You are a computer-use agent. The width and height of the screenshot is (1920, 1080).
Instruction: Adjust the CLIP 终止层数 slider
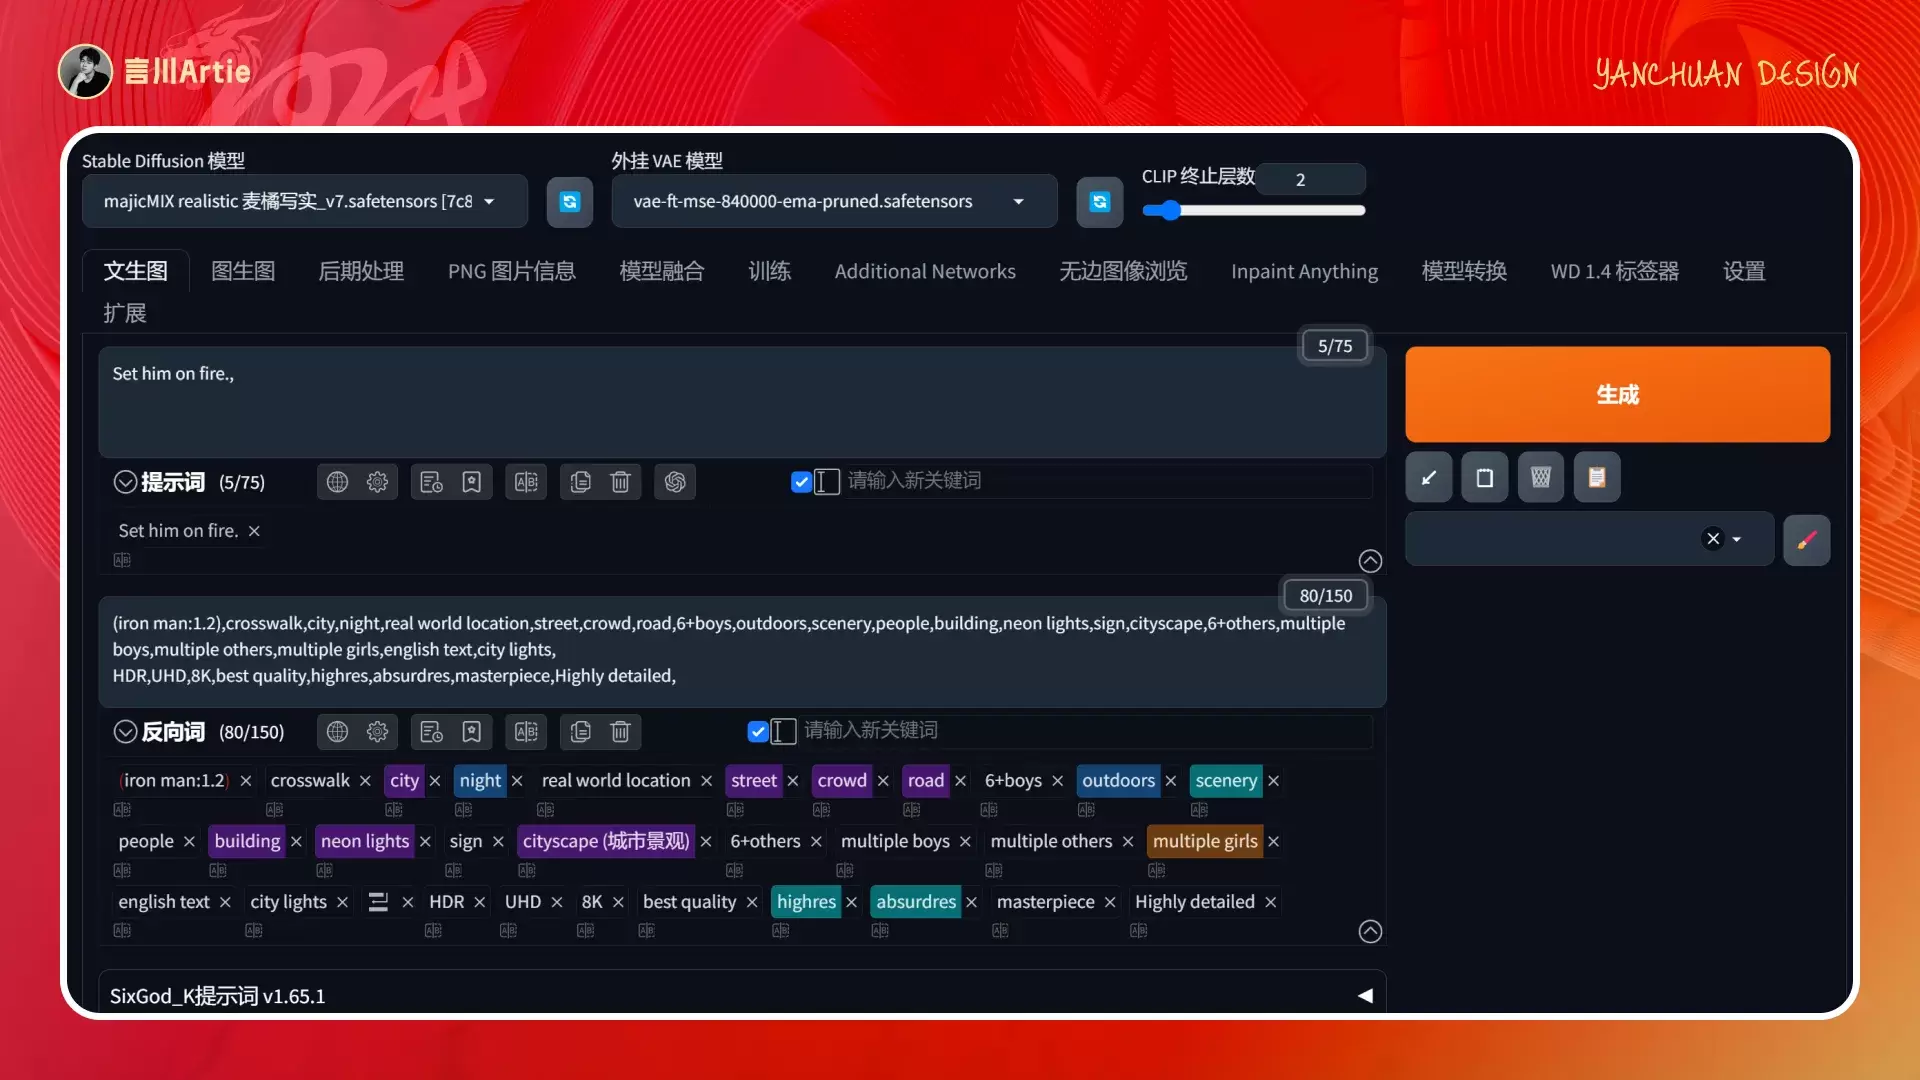point(1254,210)
